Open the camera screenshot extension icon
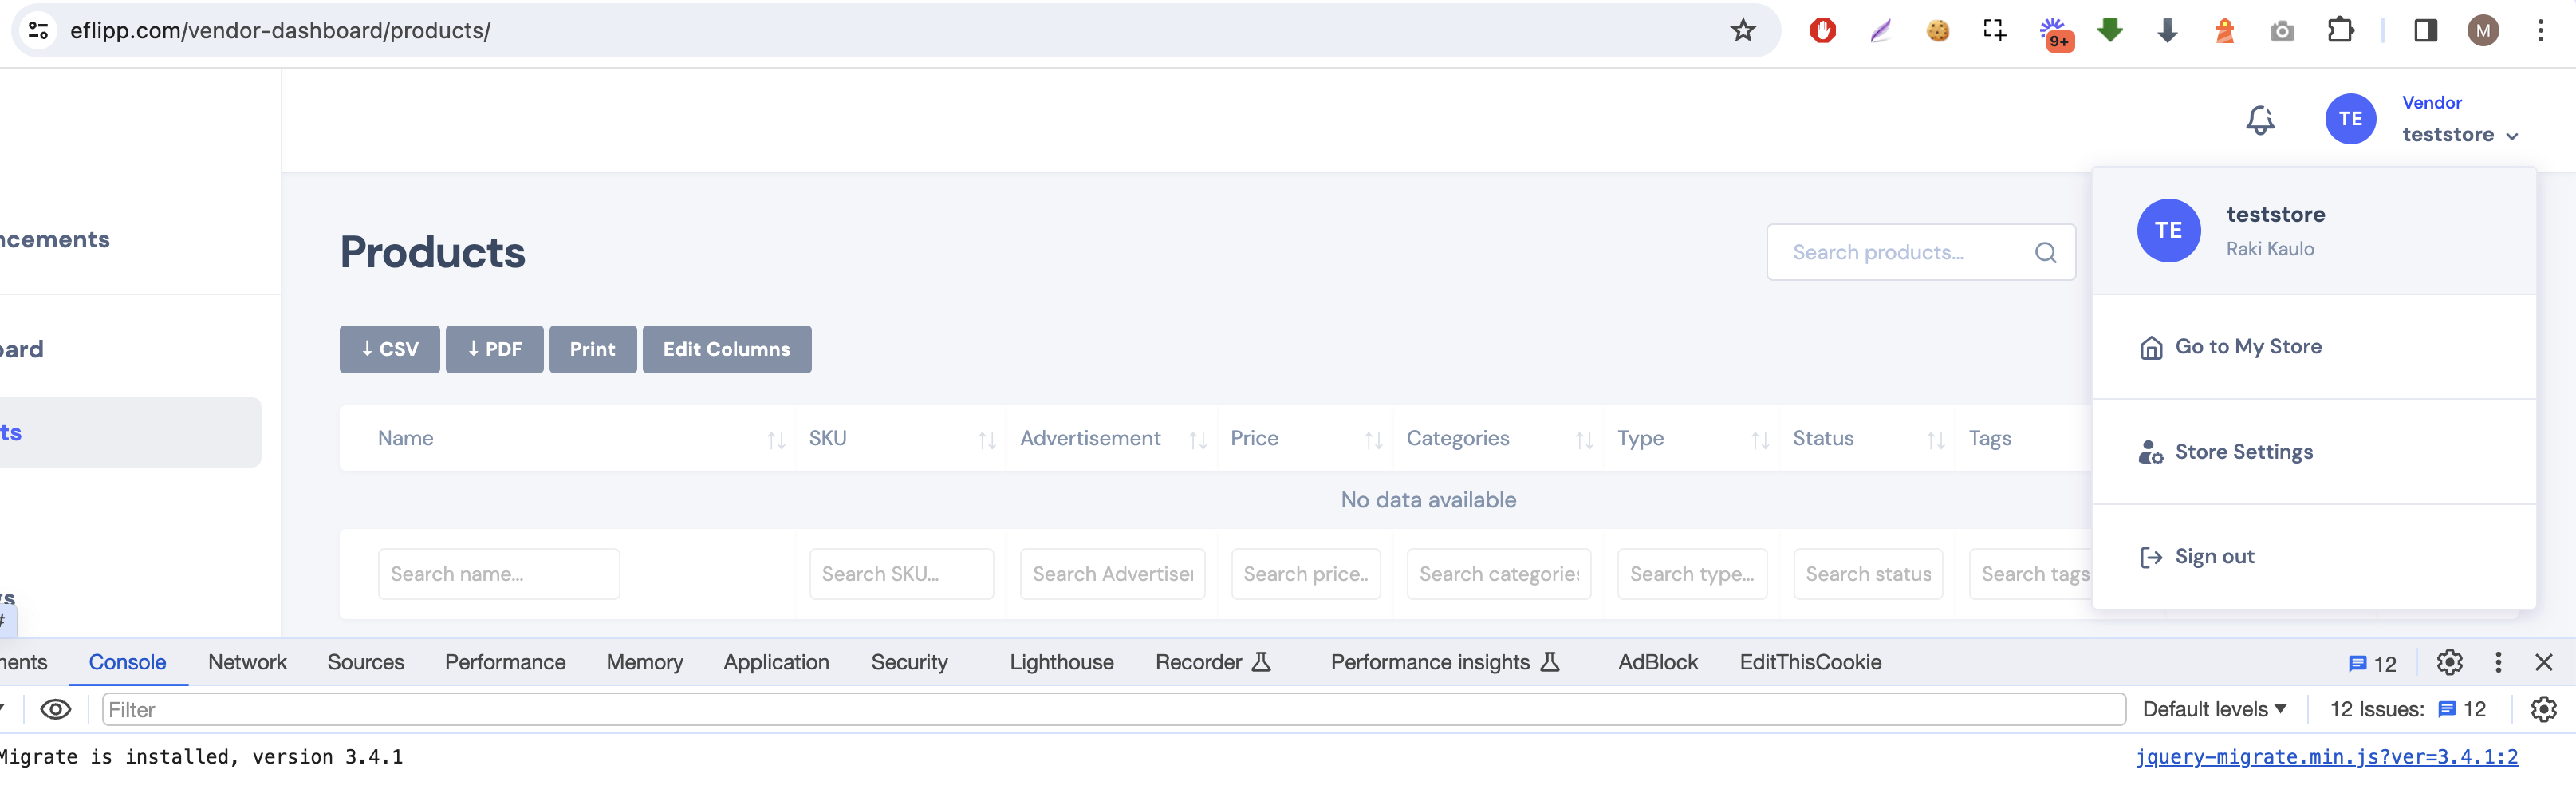 2281,31
